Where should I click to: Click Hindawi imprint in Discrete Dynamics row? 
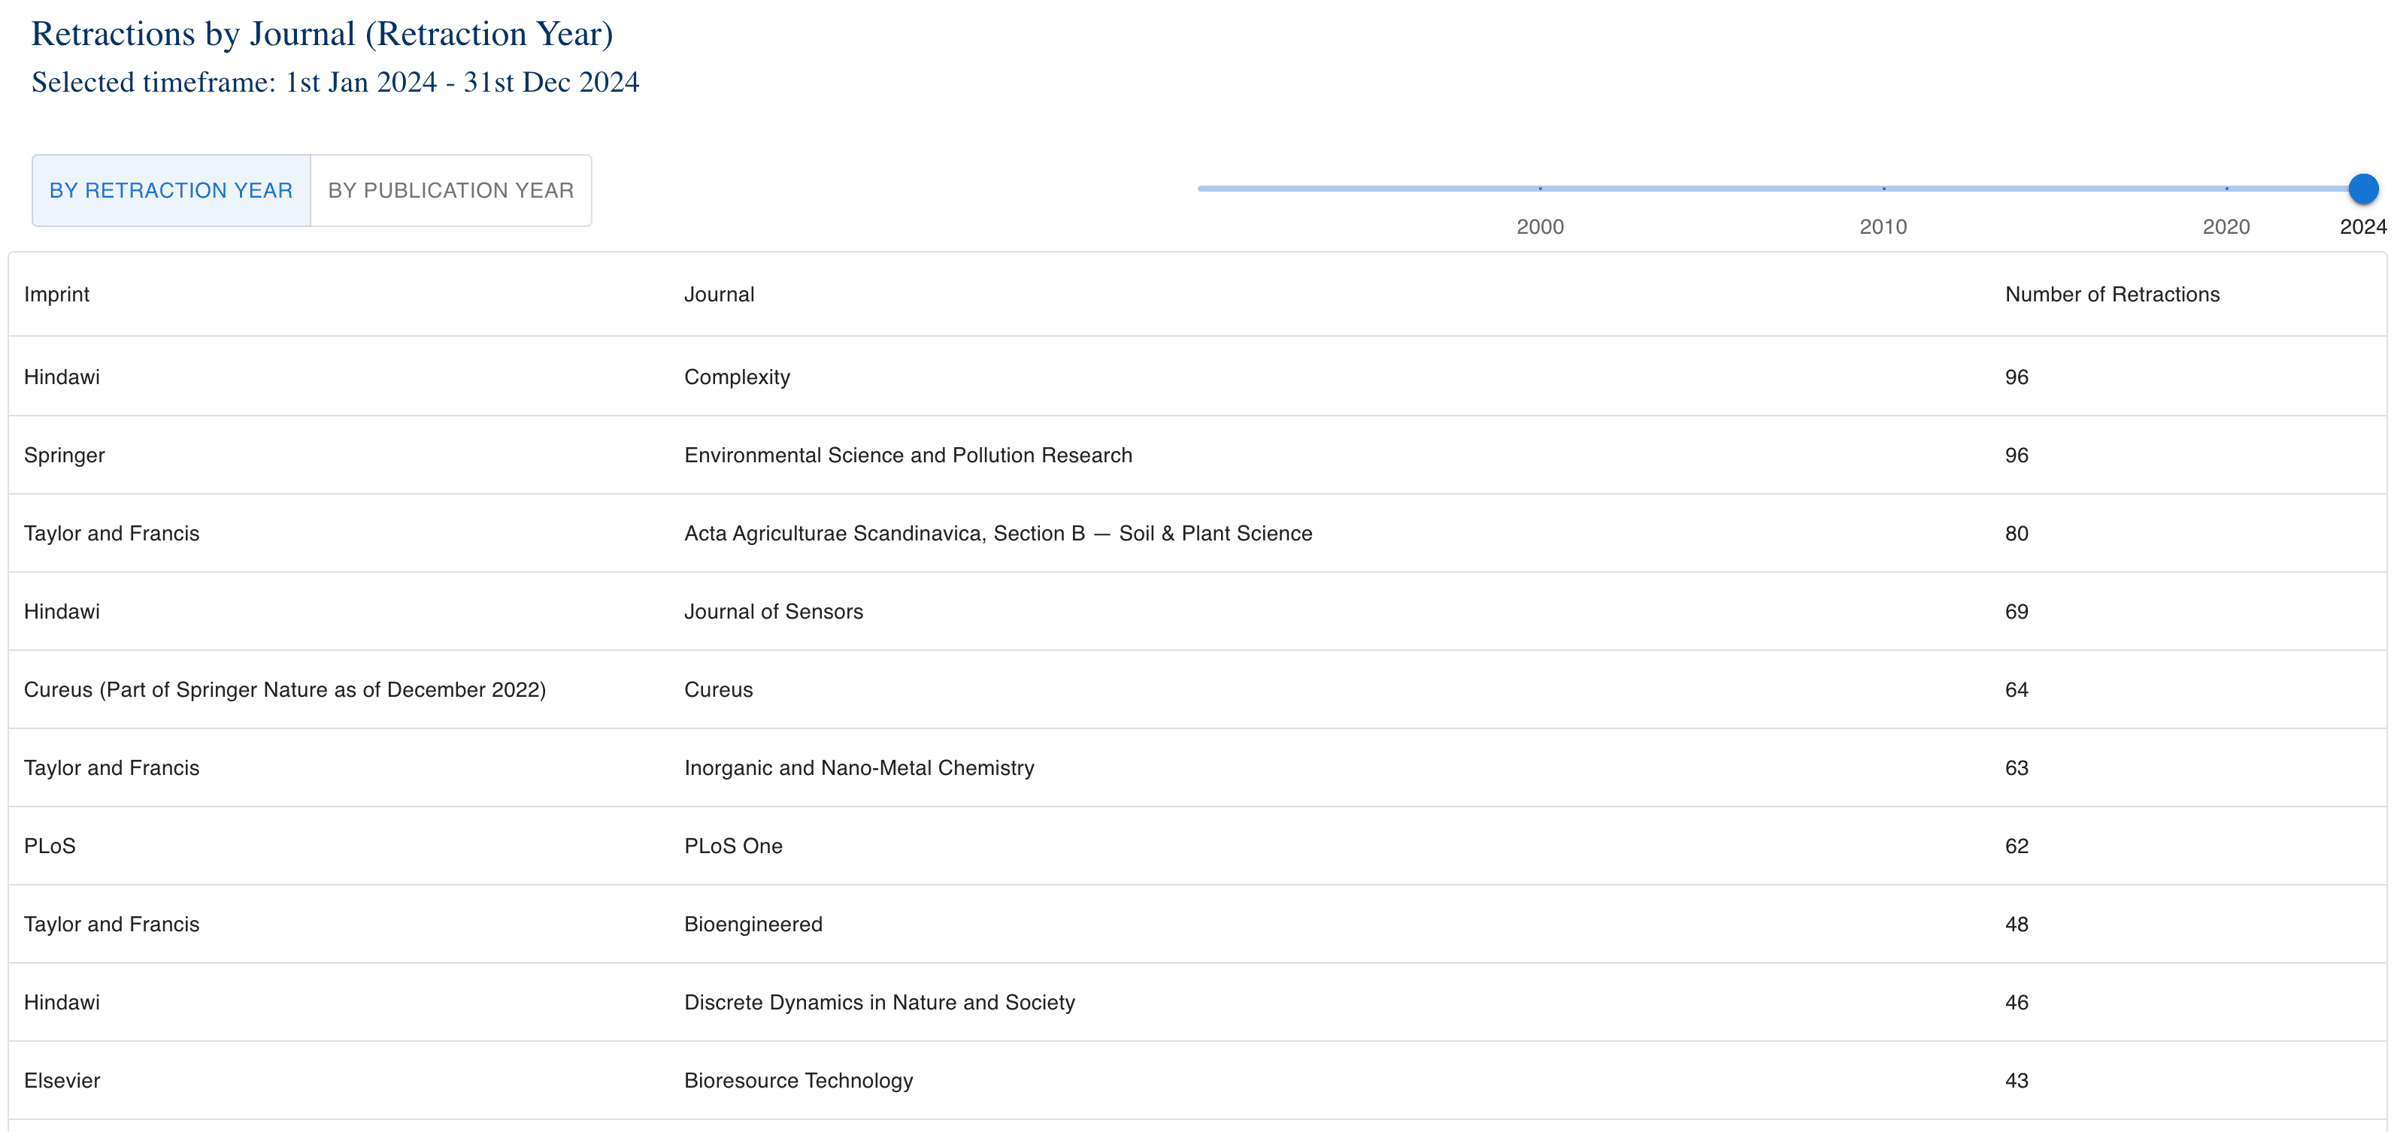[62, 1001]
